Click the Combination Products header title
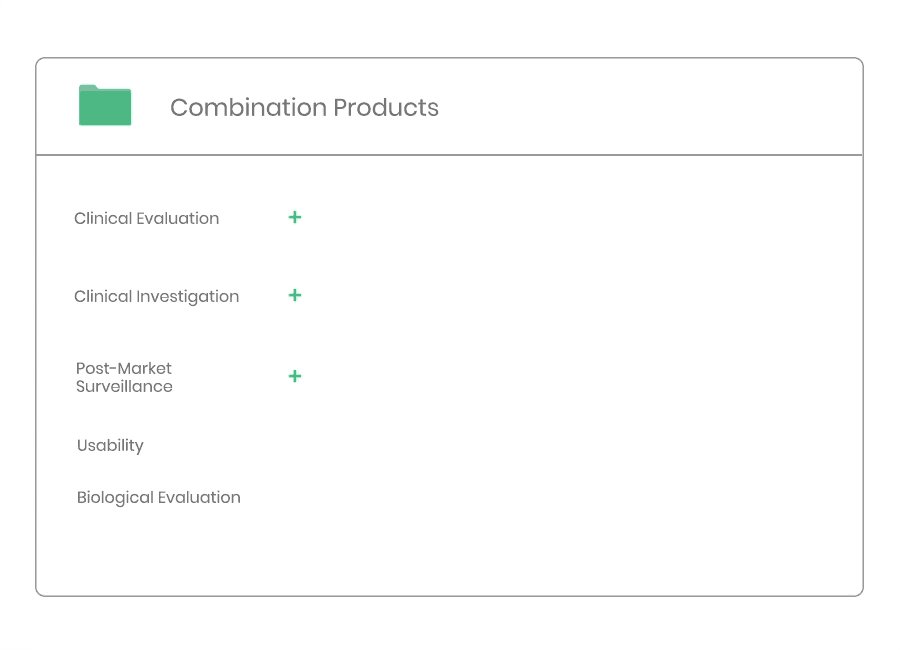 pyautogui.click(x=304, y=107)
